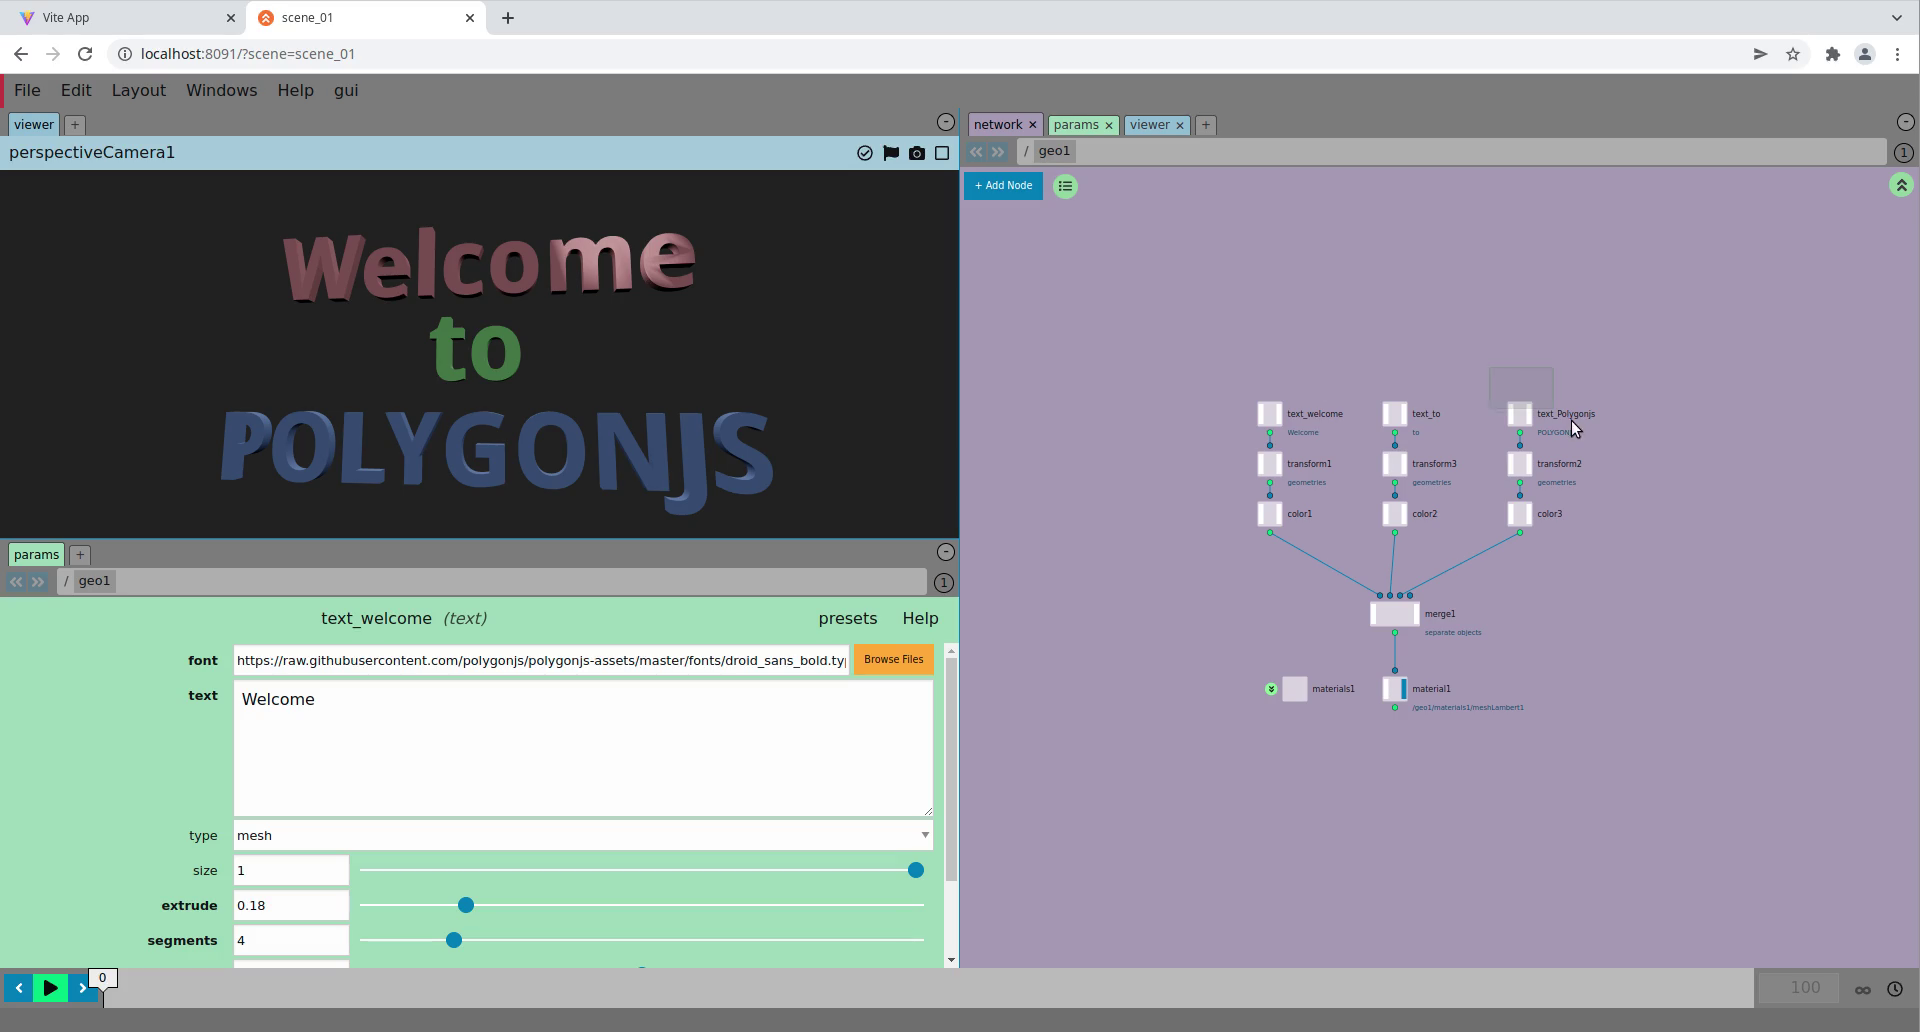Screen dimensions: 1920x1032
Task: Click the font URL input field
Action: (541, 661)
